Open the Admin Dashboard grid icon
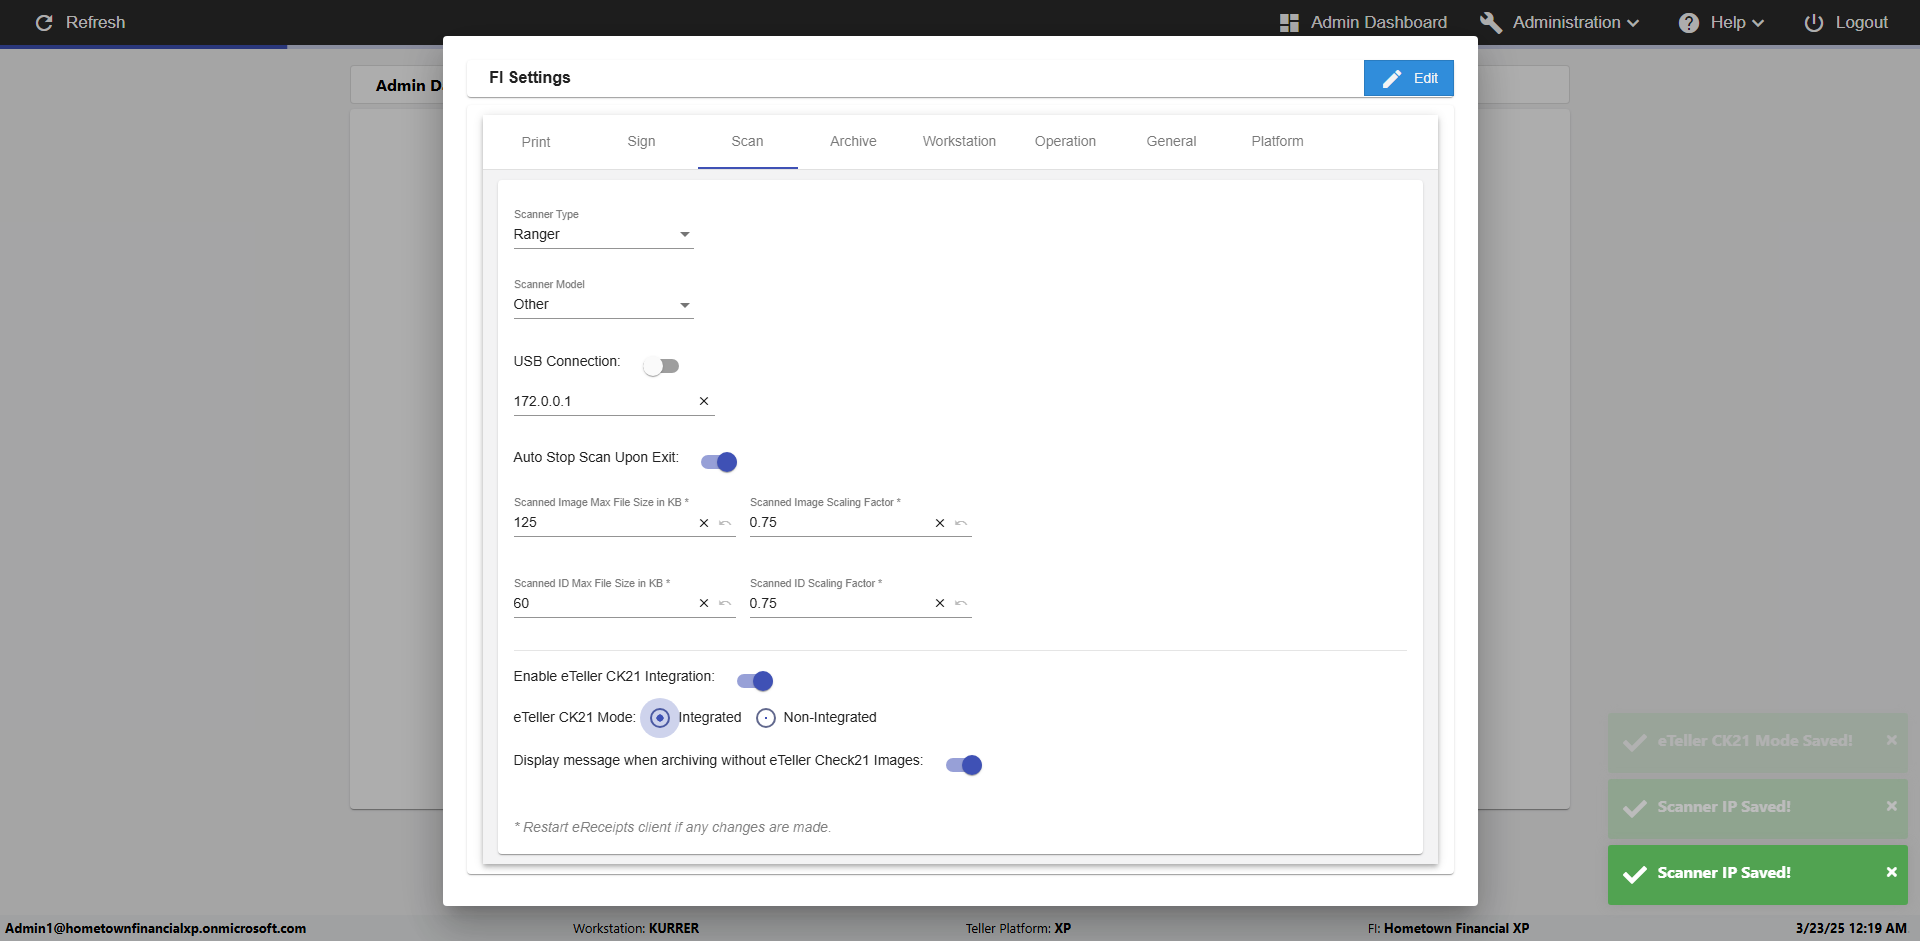1920x941 pixels. click(x=1289, y=22)
